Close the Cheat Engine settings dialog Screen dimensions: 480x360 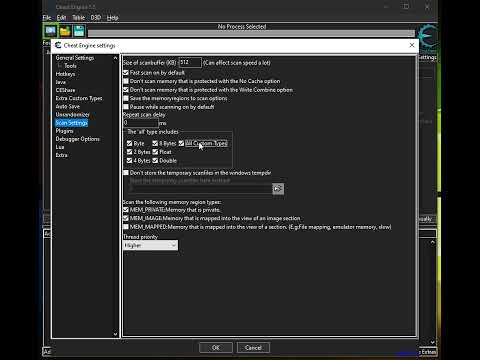(x=412, y=45)
